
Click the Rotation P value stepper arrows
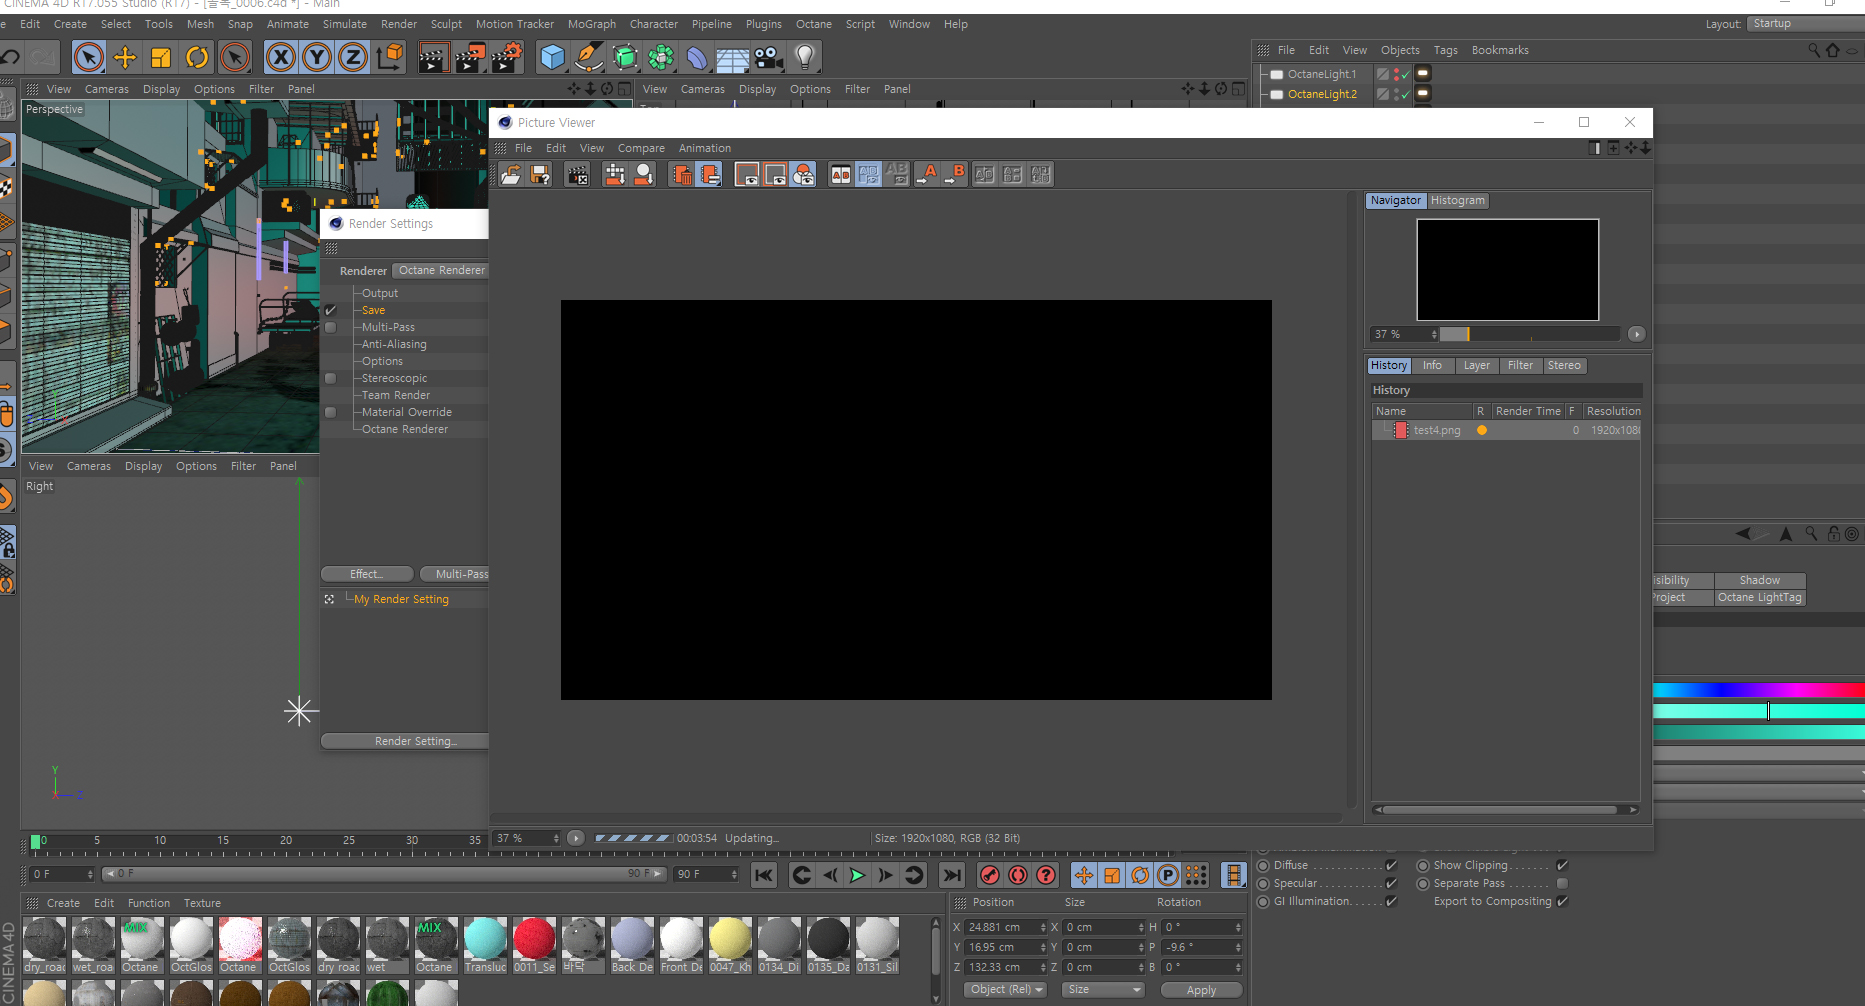click(1238, 947)
